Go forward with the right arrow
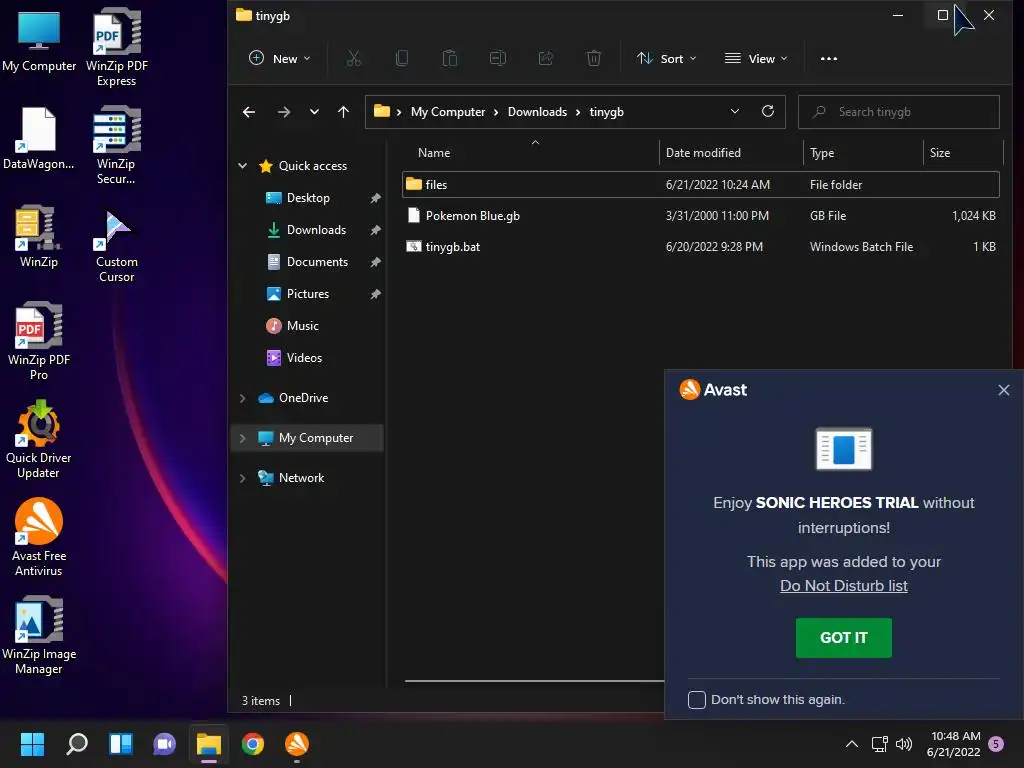 point(283,112)
